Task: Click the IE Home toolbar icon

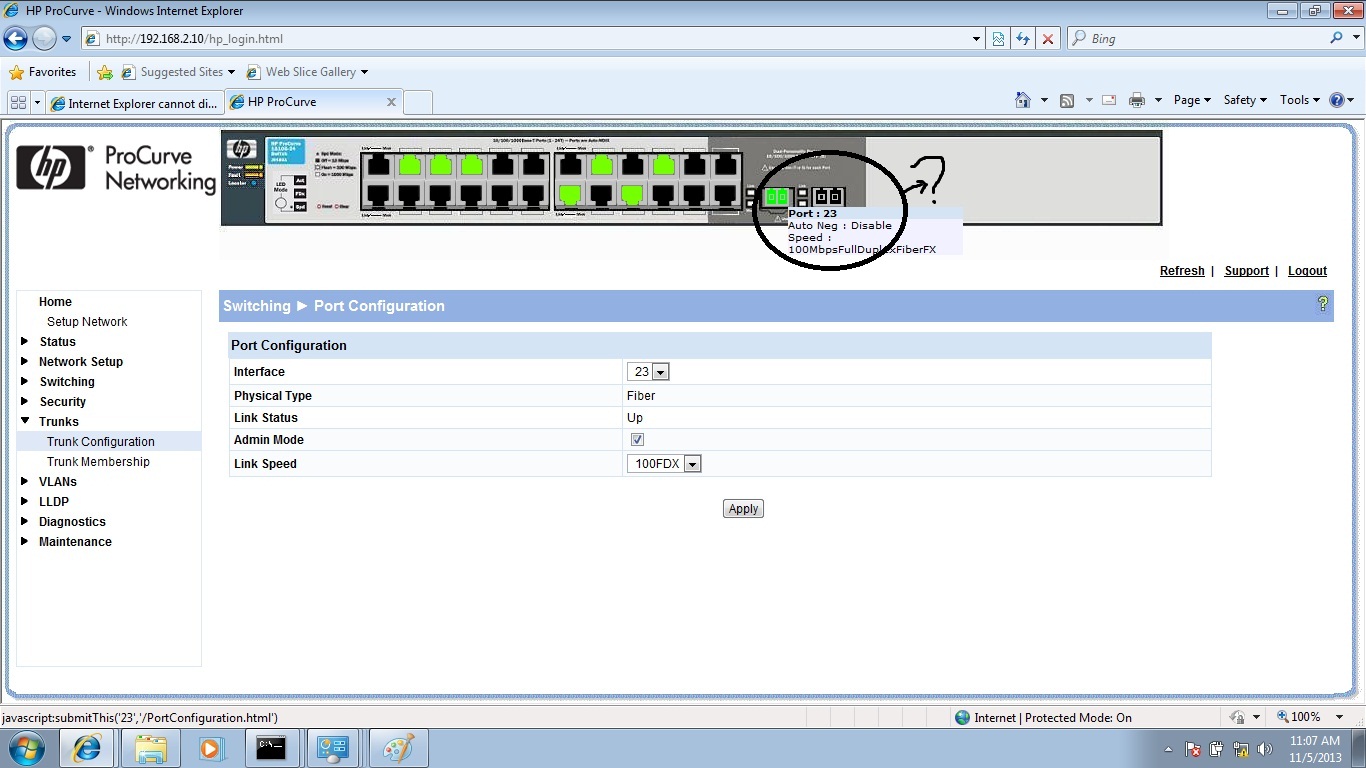Action: [x=1022, y=100]
